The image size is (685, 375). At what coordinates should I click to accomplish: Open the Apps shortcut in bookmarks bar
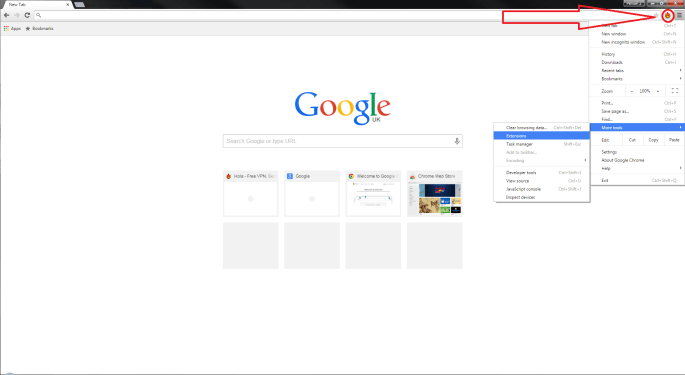point(12,28)
